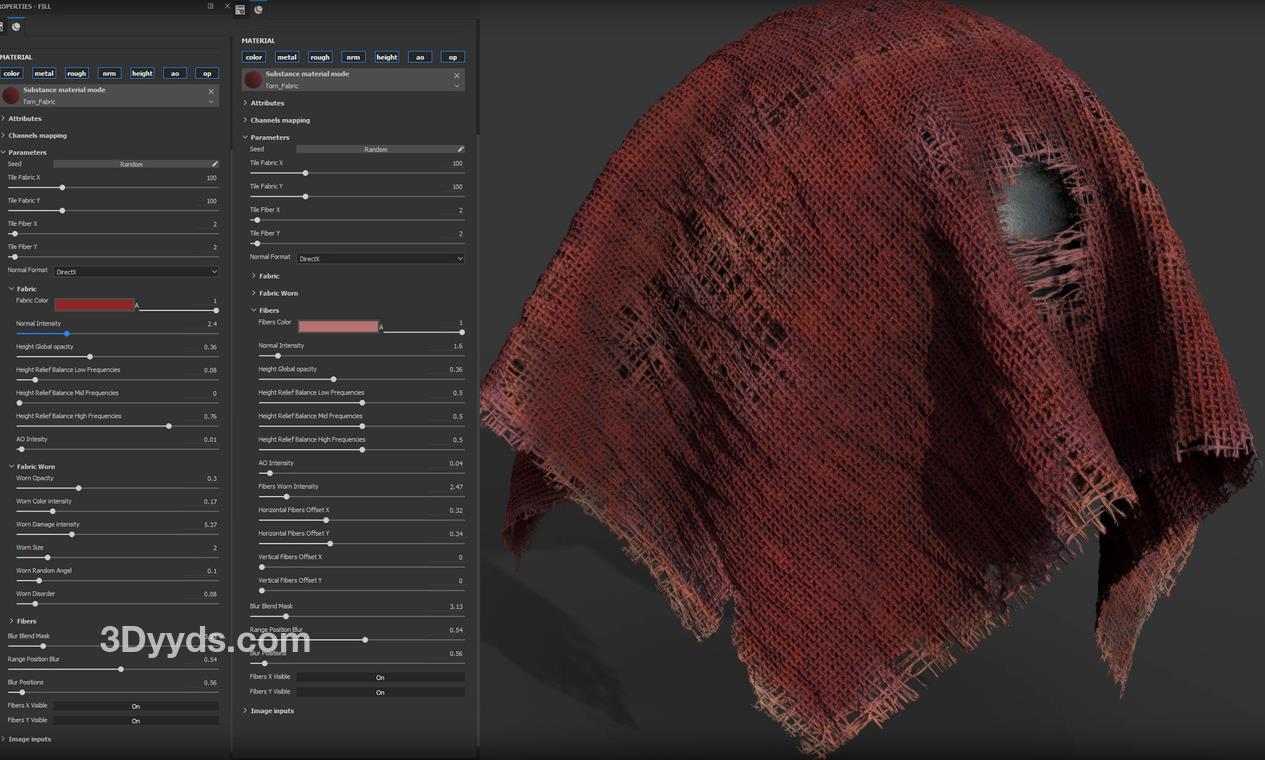Click the material sphere tab icon in the left panel

[x=16, y=27]
